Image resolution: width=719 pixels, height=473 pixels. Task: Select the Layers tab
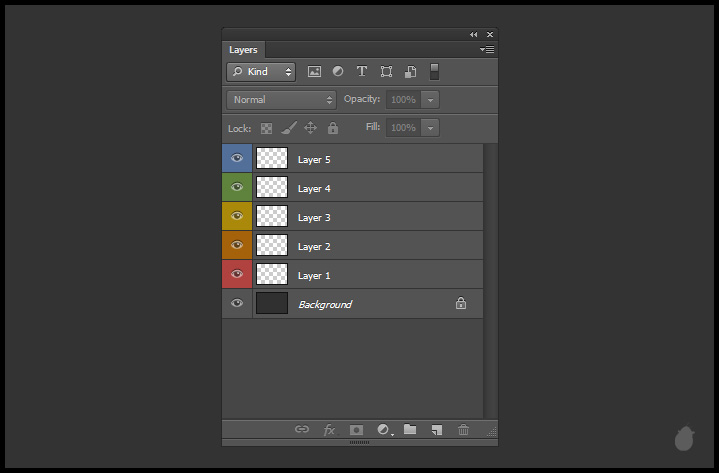243,49
